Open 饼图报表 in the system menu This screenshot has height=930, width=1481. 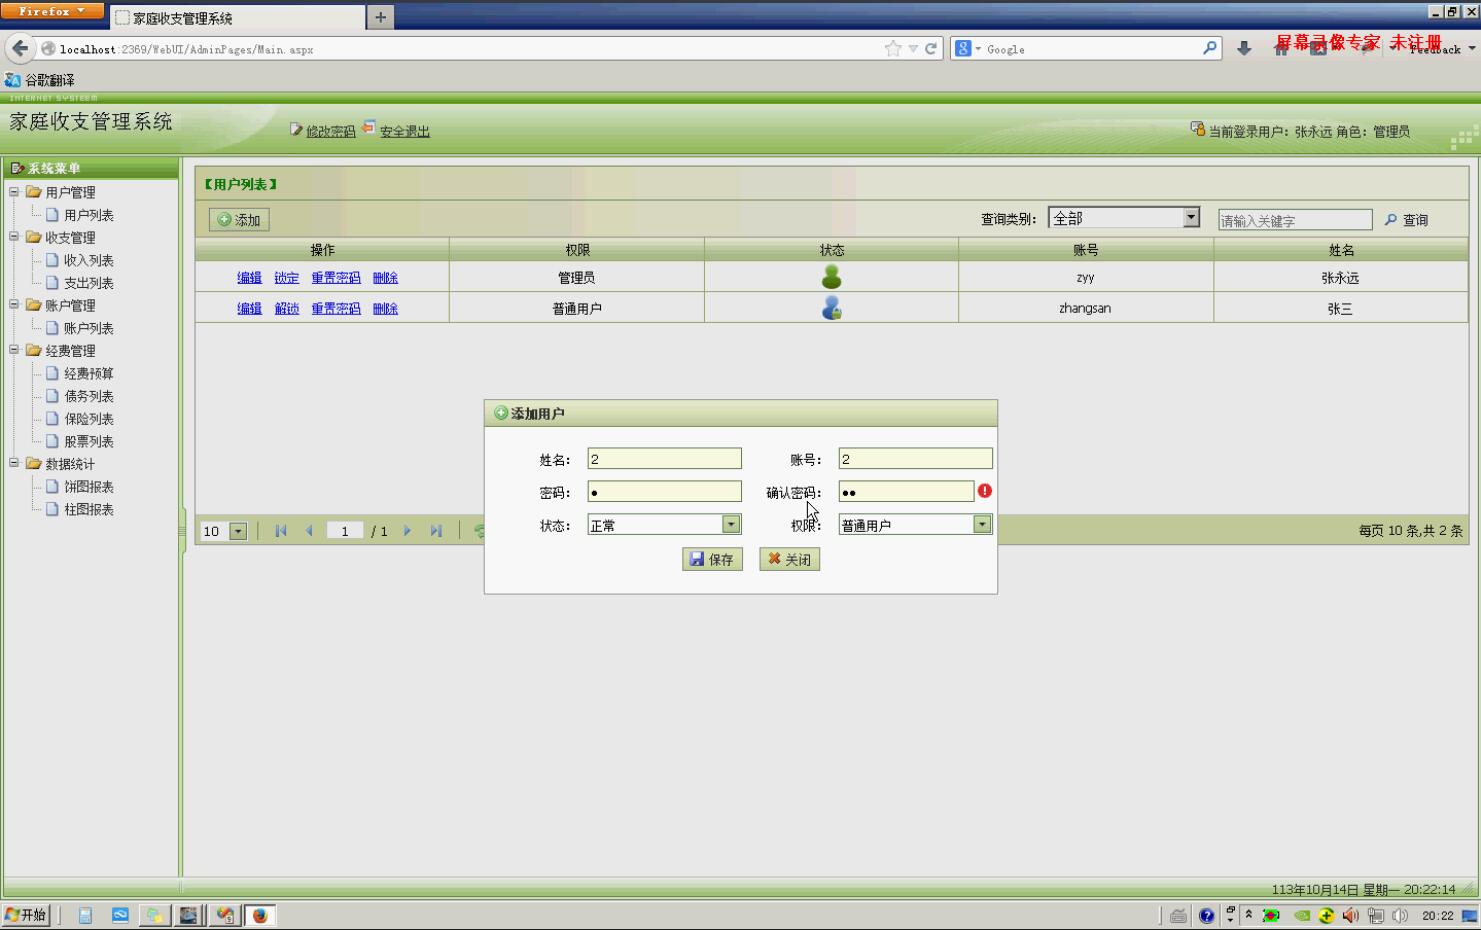(88, 487)
